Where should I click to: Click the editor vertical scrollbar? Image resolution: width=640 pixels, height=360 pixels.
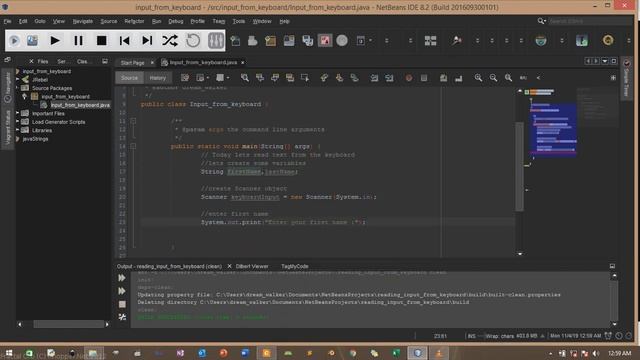(x=520, y=167)
